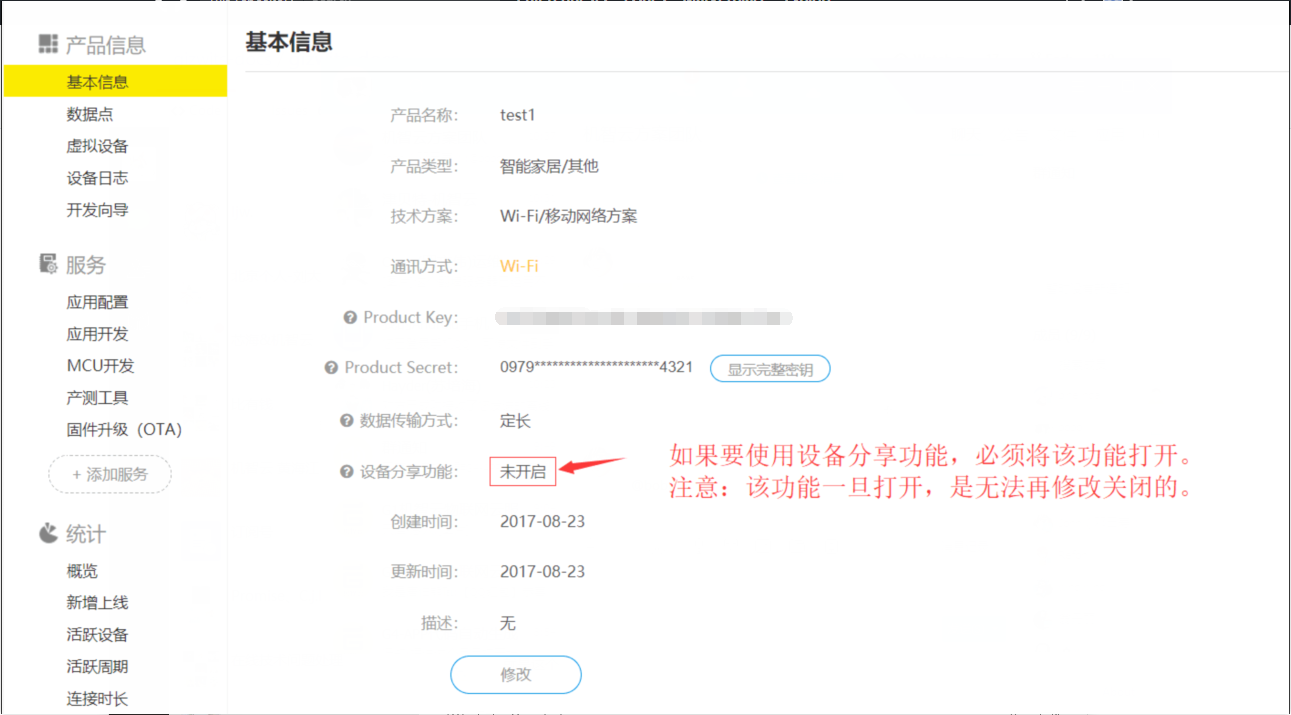Screen dimensions: 1291x715
Task: Click the 产品信息 grid icon in sidebar
Action: tap(46, 44)
